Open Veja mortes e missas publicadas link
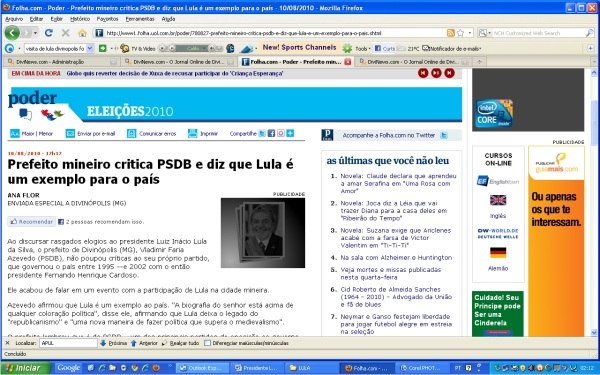This screenshot has height=375, width=600. pyautogui.click(x=391, y=273)
